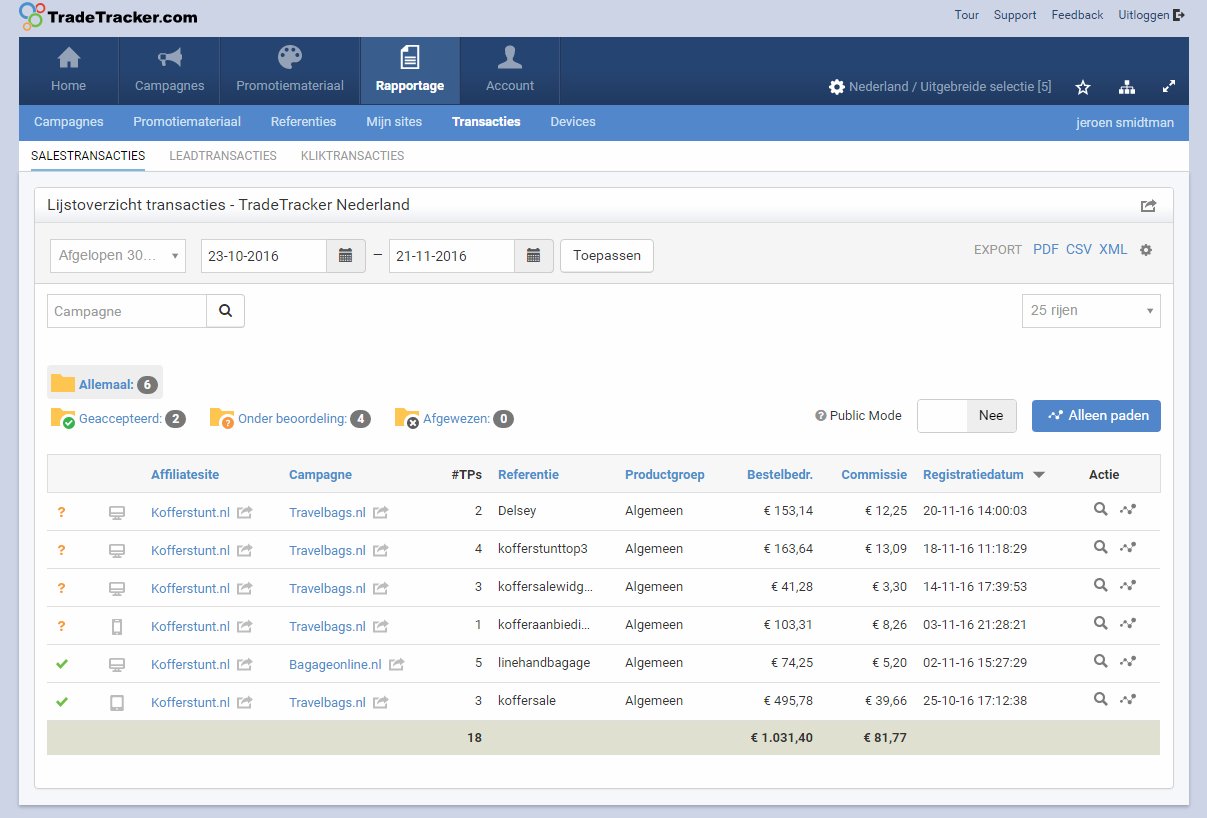Screen dimensions: 1207x818
Task: Click start date field 23-10-2016
Action: tap(264, 255)
